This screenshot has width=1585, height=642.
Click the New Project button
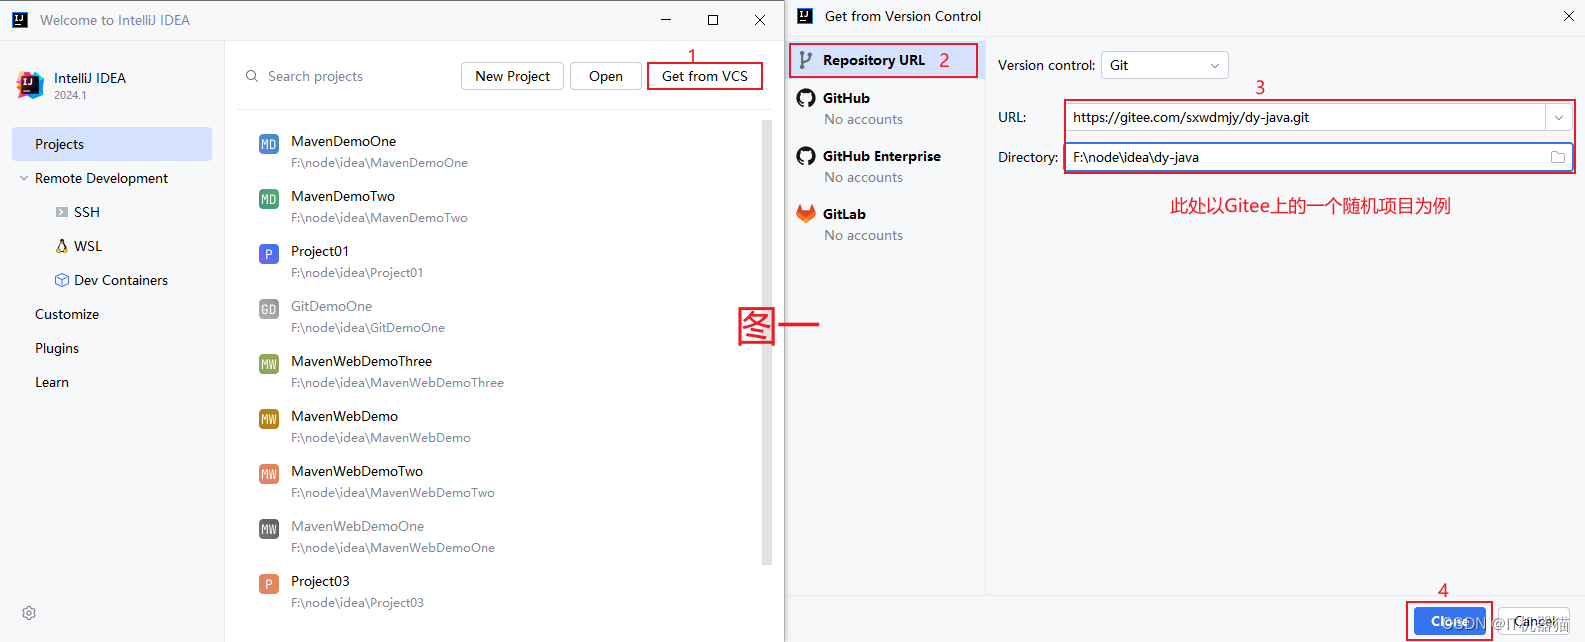point(512,76)
